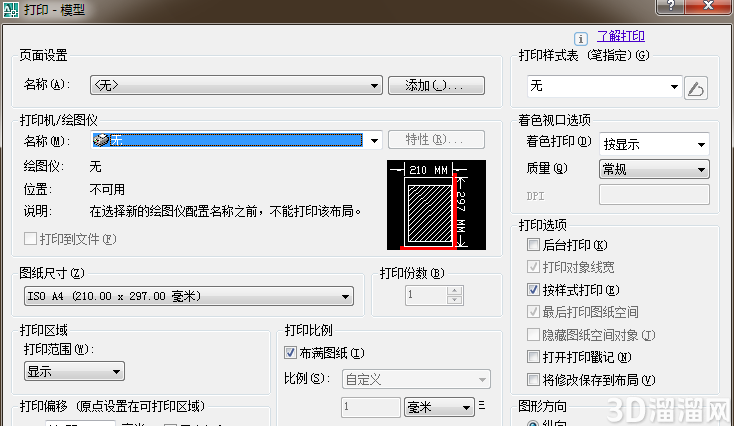Open the 毫米 units dropdown

pos(439,407)
